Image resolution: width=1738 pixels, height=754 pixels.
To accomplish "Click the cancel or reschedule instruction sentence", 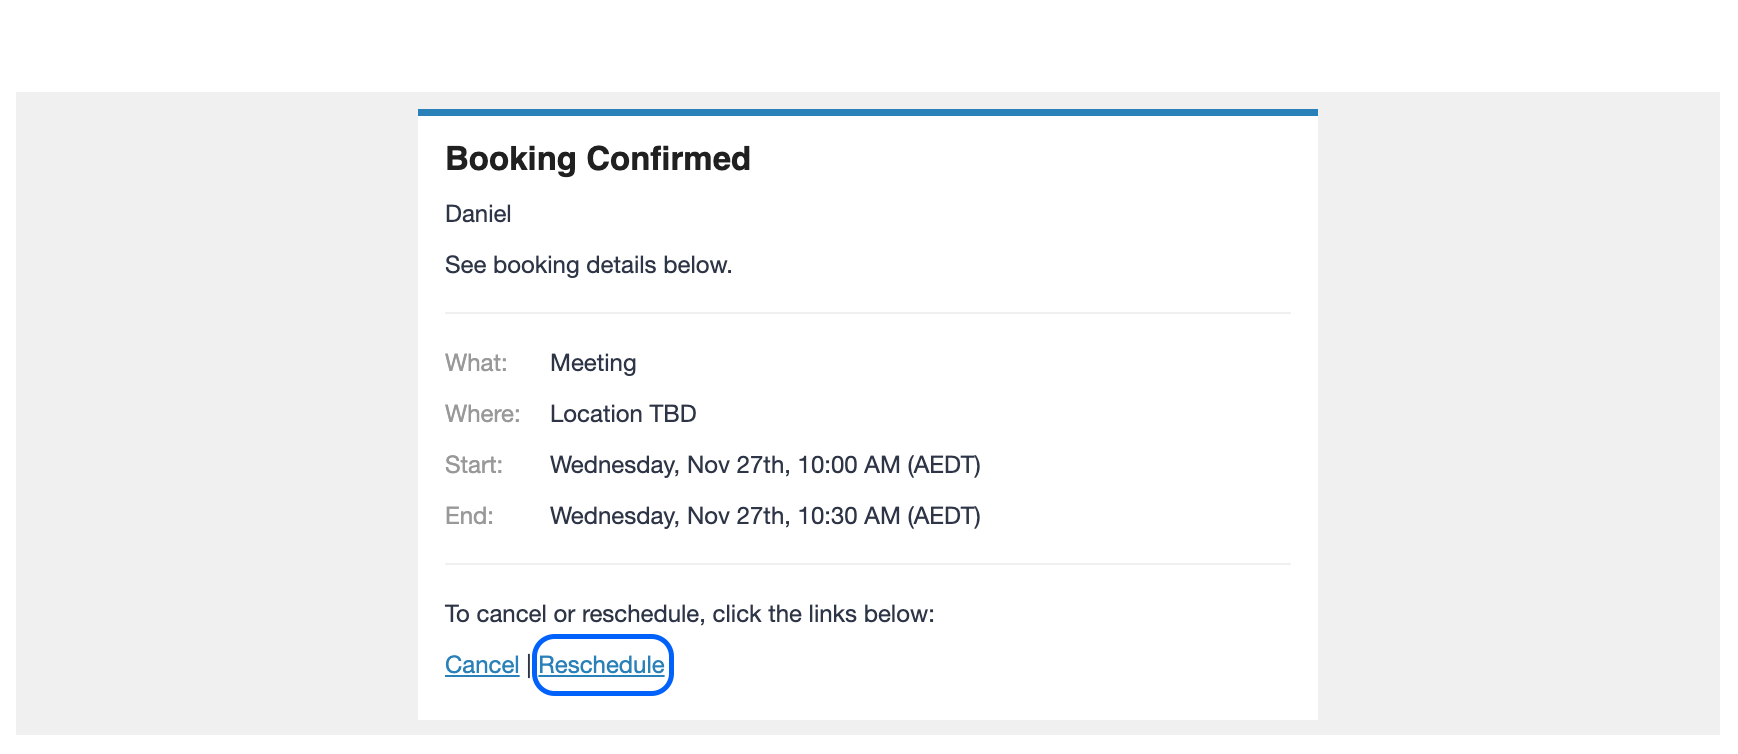I will coord(690,614).
